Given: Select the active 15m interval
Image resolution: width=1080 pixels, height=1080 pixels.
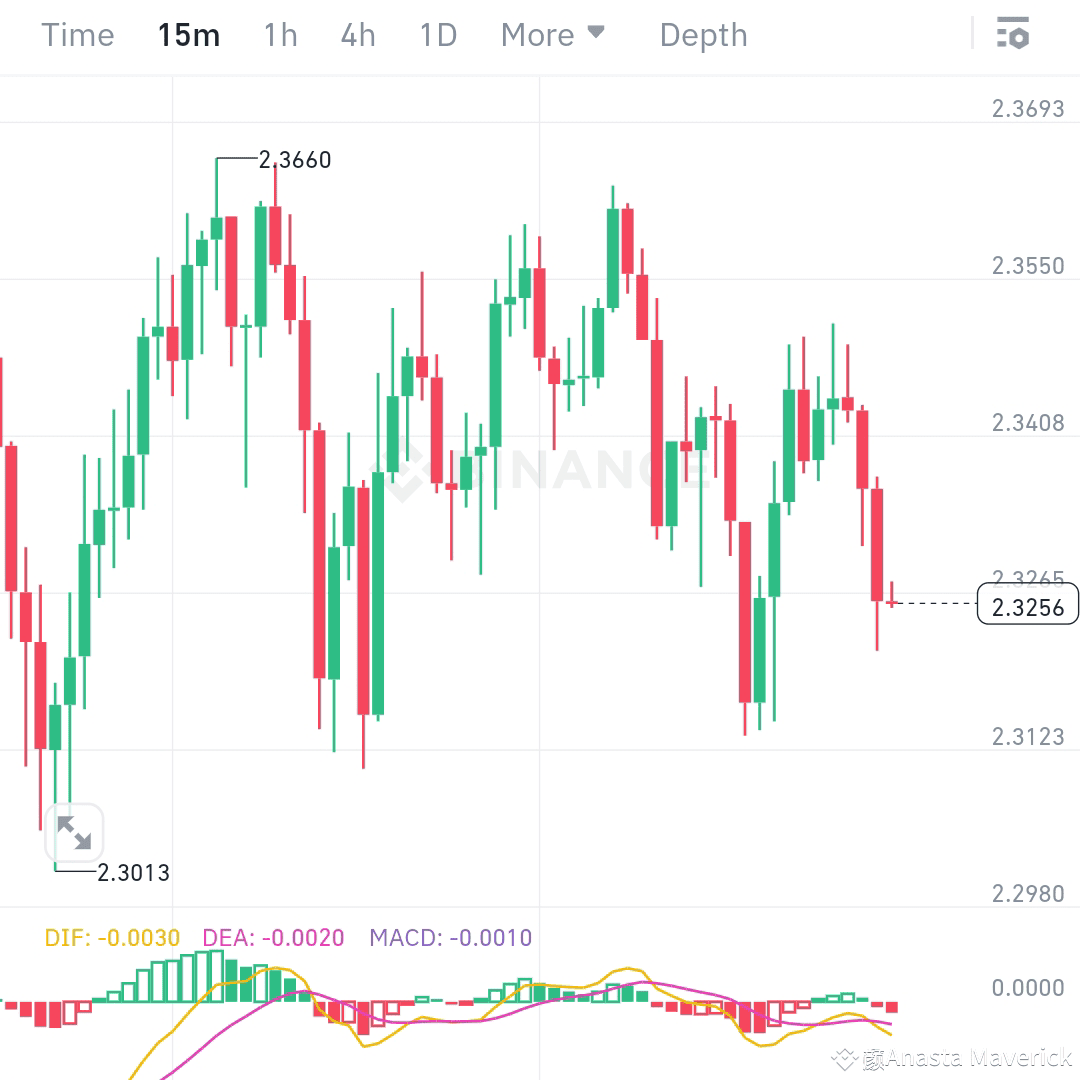Looking at the screenshot, I should point(188,34).
